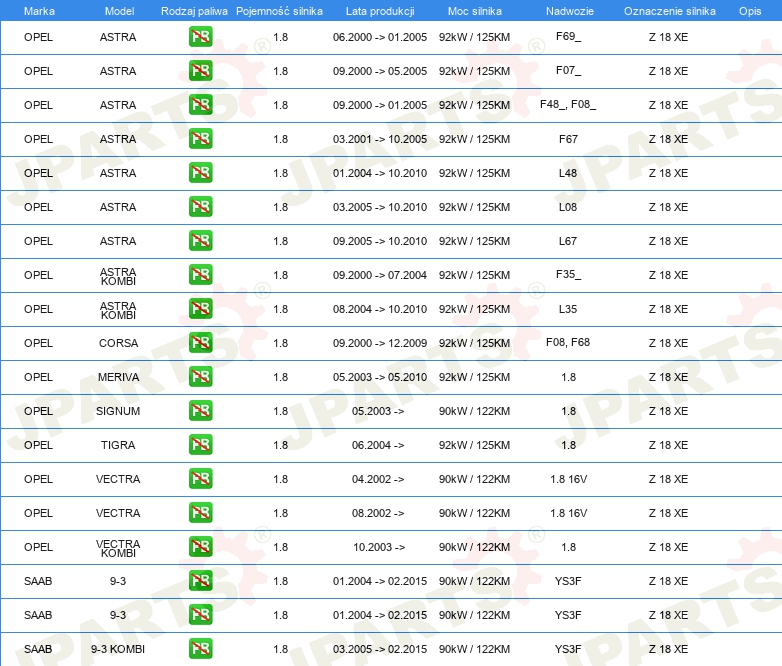This screenshot has width=782, height=666.
Task: Select the date '06.2000 -> 01.2005'
Action: click(x=380, y=37)
